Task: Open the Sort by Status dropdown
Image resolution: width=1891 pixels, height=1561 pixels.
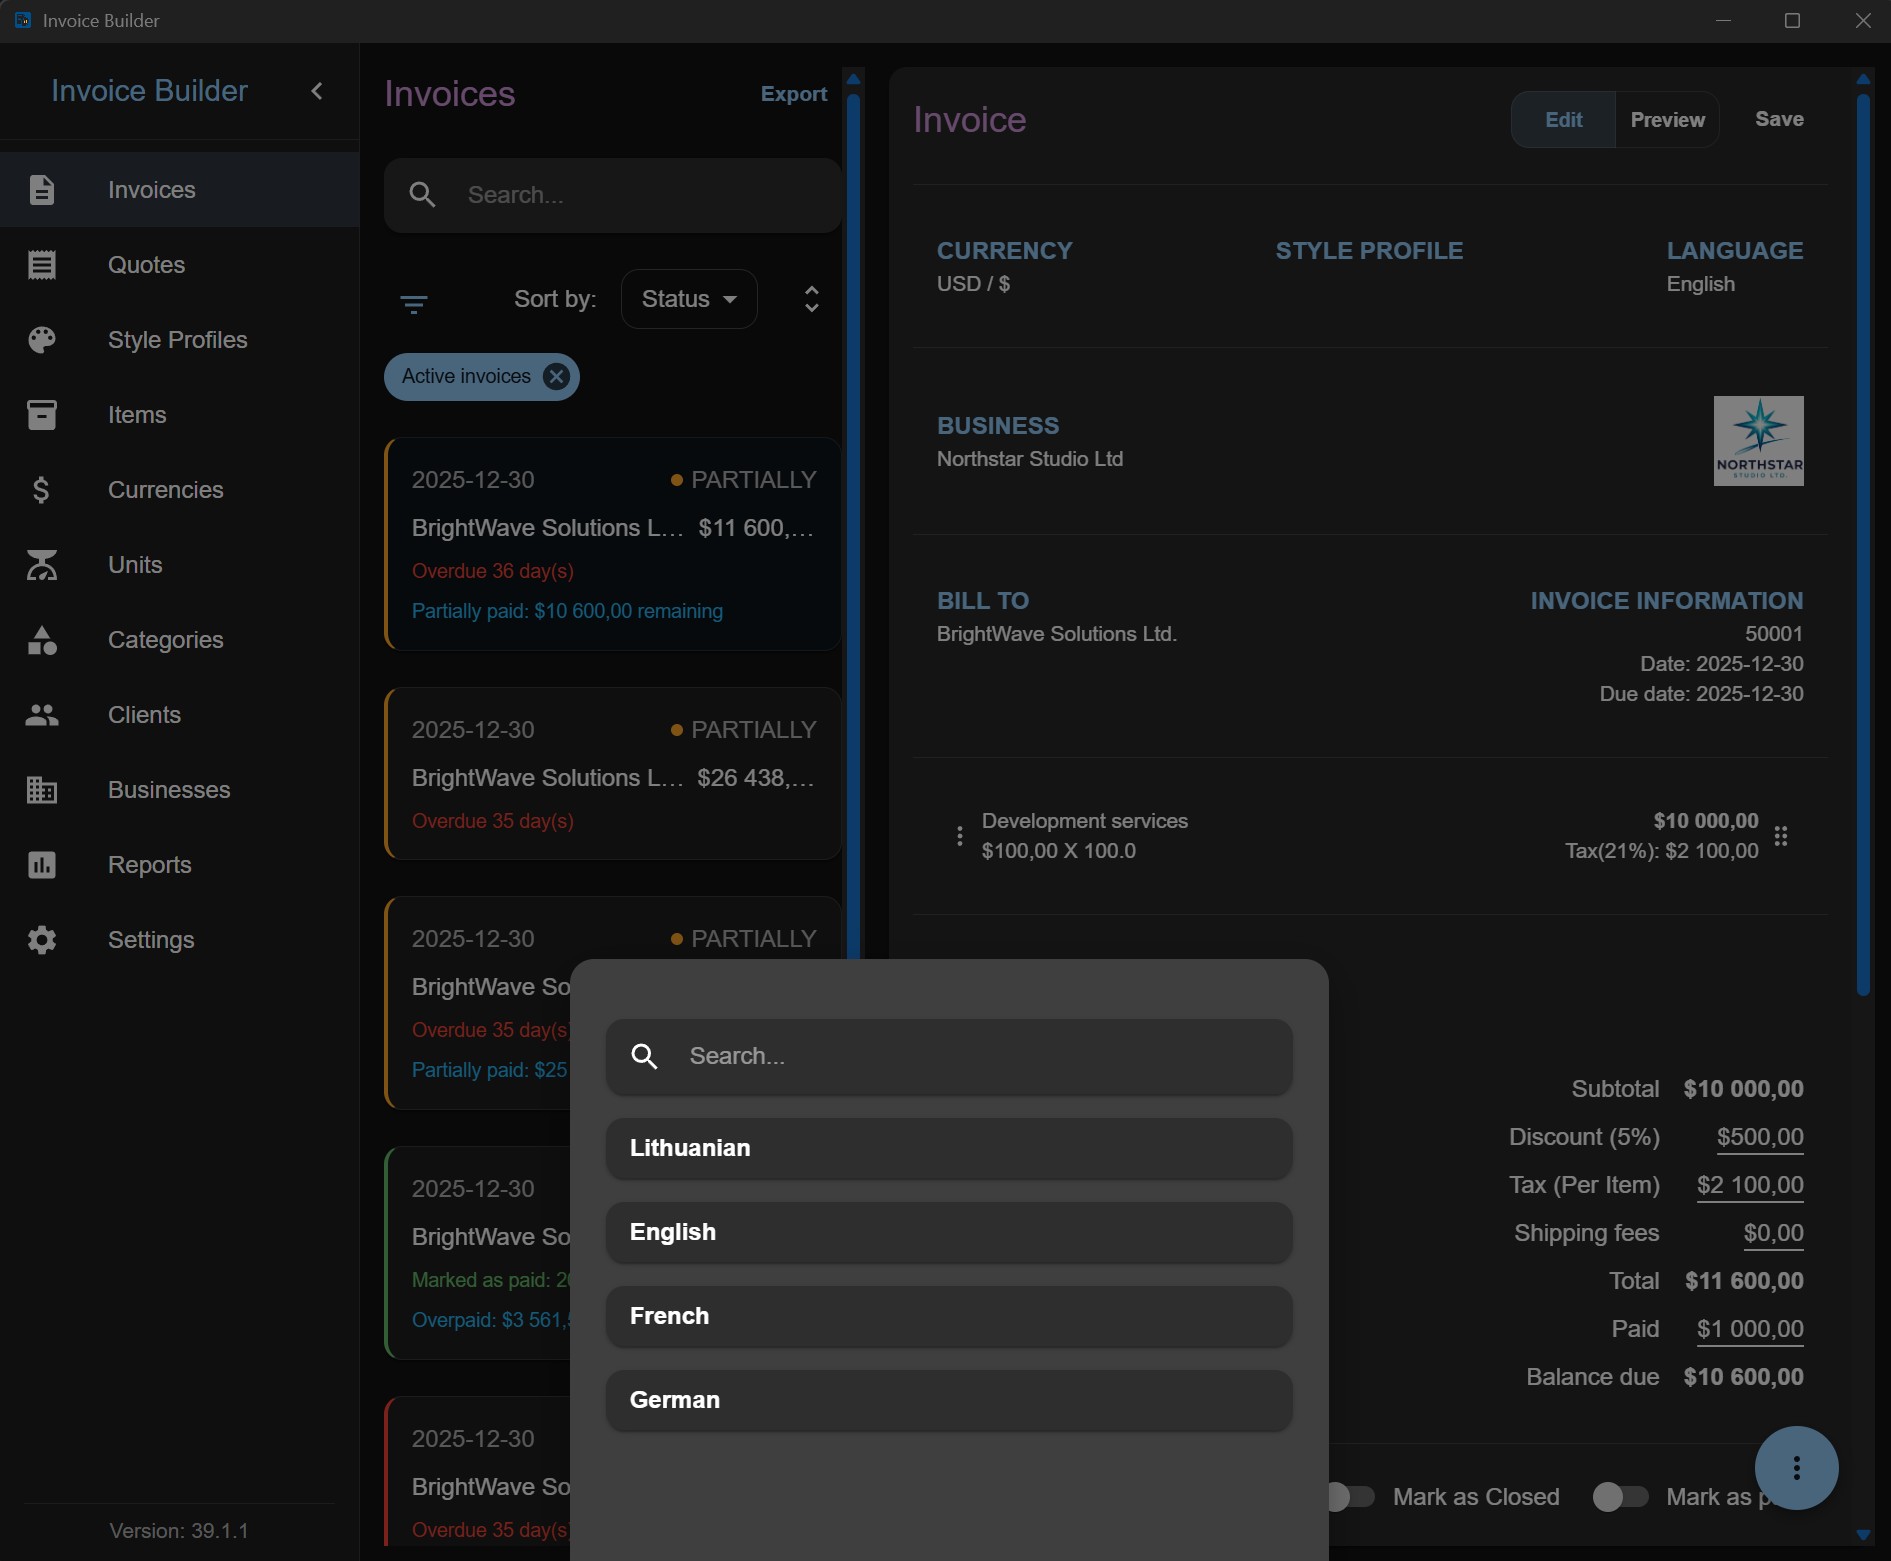Action: [x=689, y=299]
